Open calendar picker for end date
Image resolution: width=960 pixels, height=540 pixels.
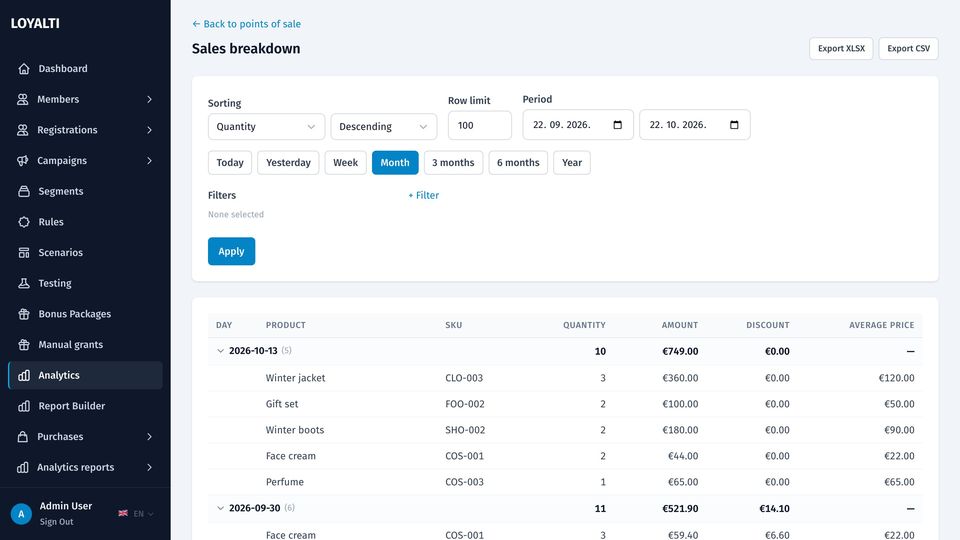pos(734,125)
